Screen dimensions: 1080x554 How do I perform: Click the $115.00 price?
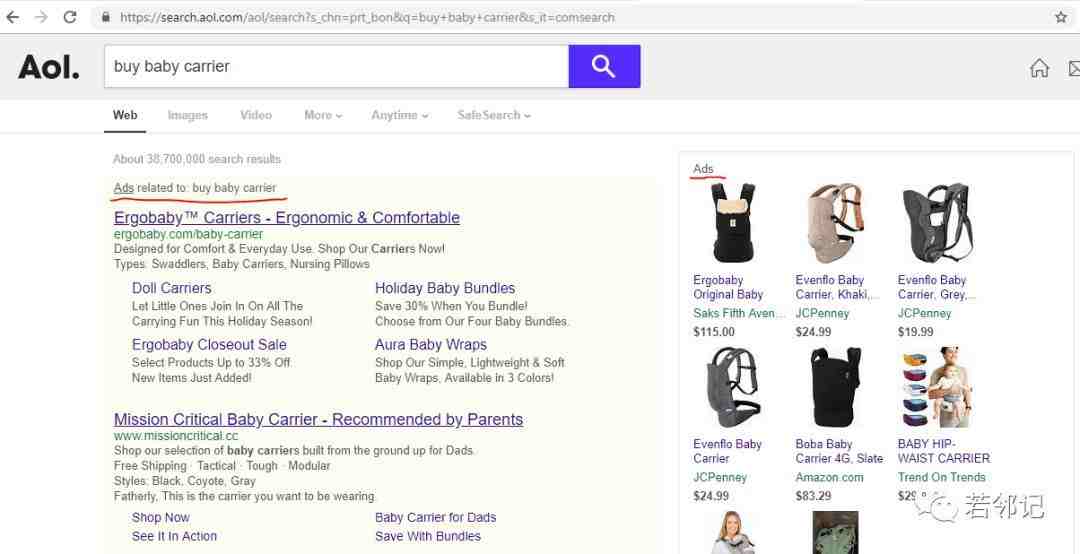pyautogui.click(x=714, y=332)
